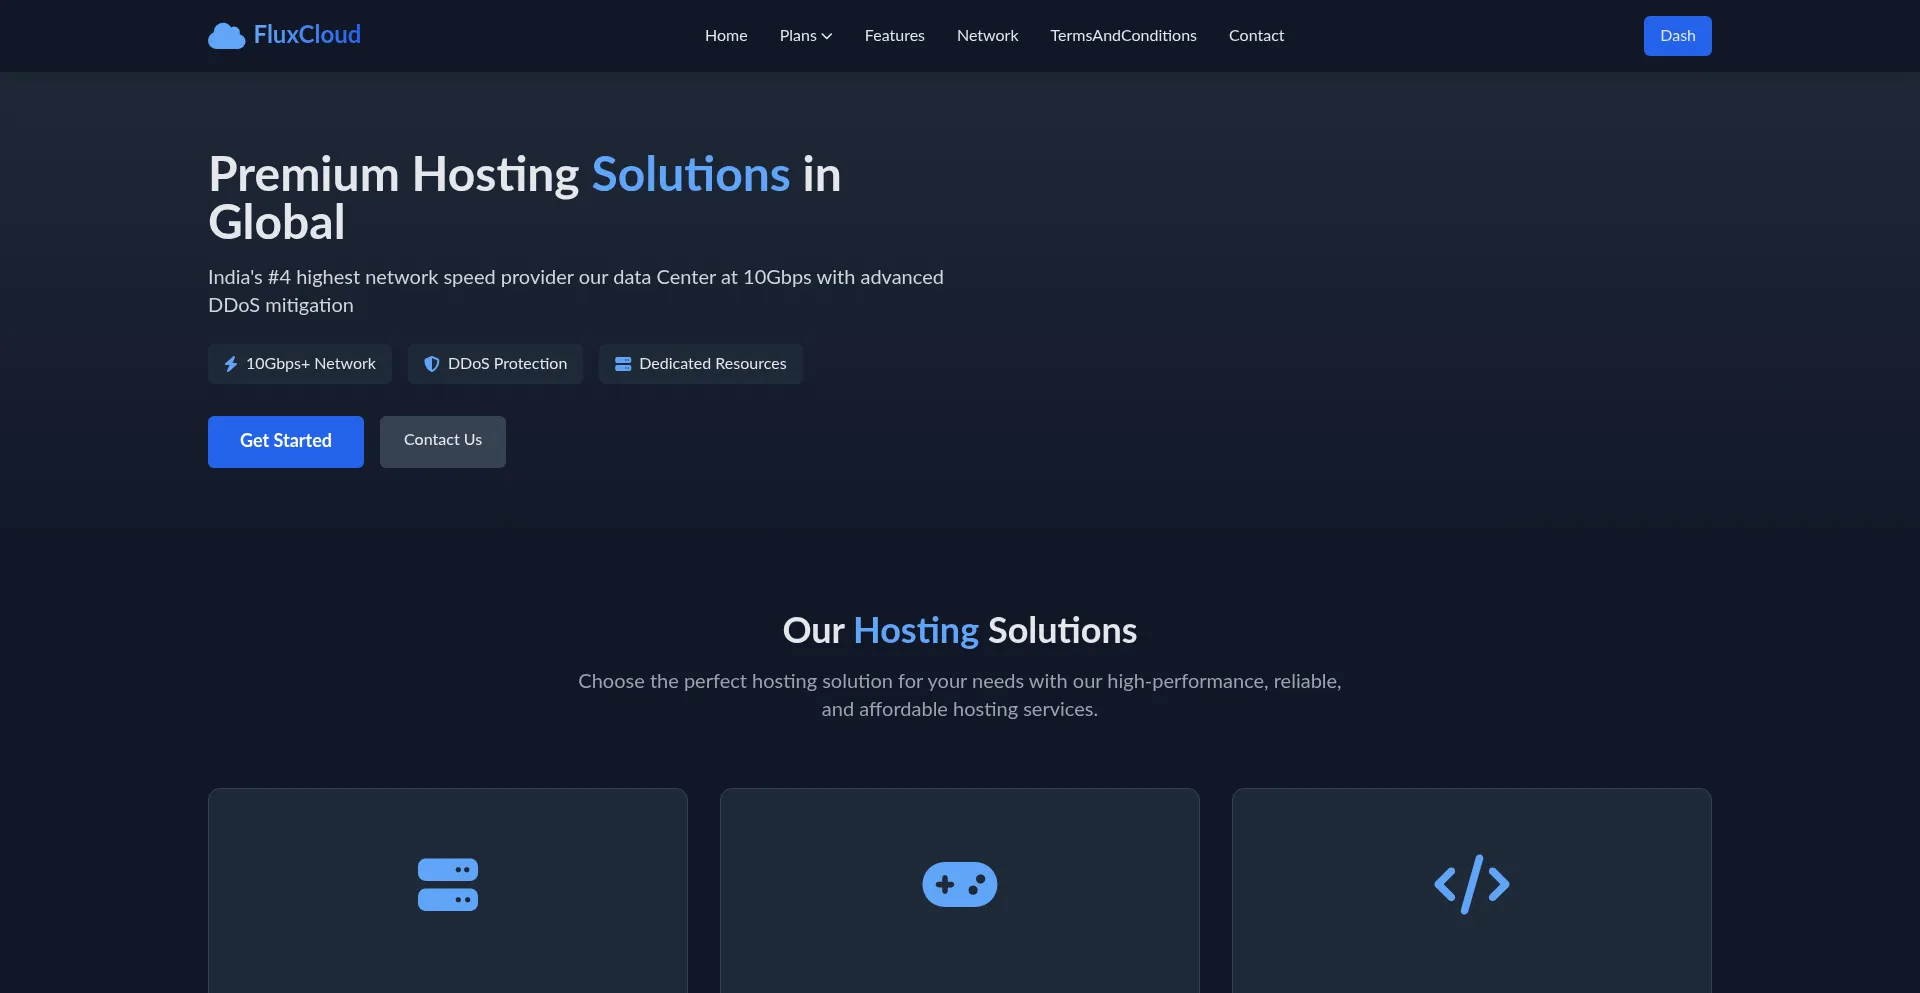Click the Contact Us button
The image size is (1920, 993).
click(x=443, y=442)
